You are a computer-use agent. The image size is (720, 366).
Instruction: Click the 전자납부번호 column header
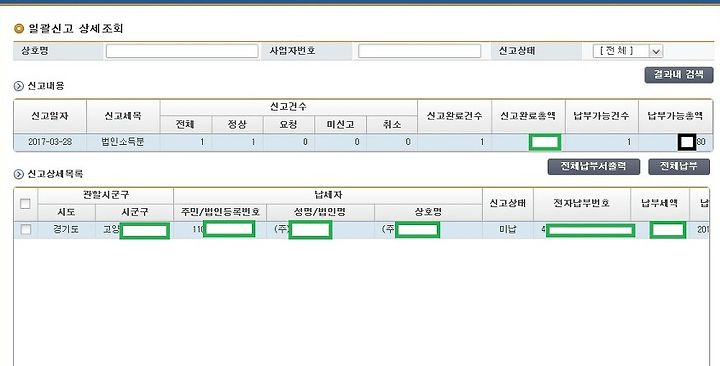(582, 204)
